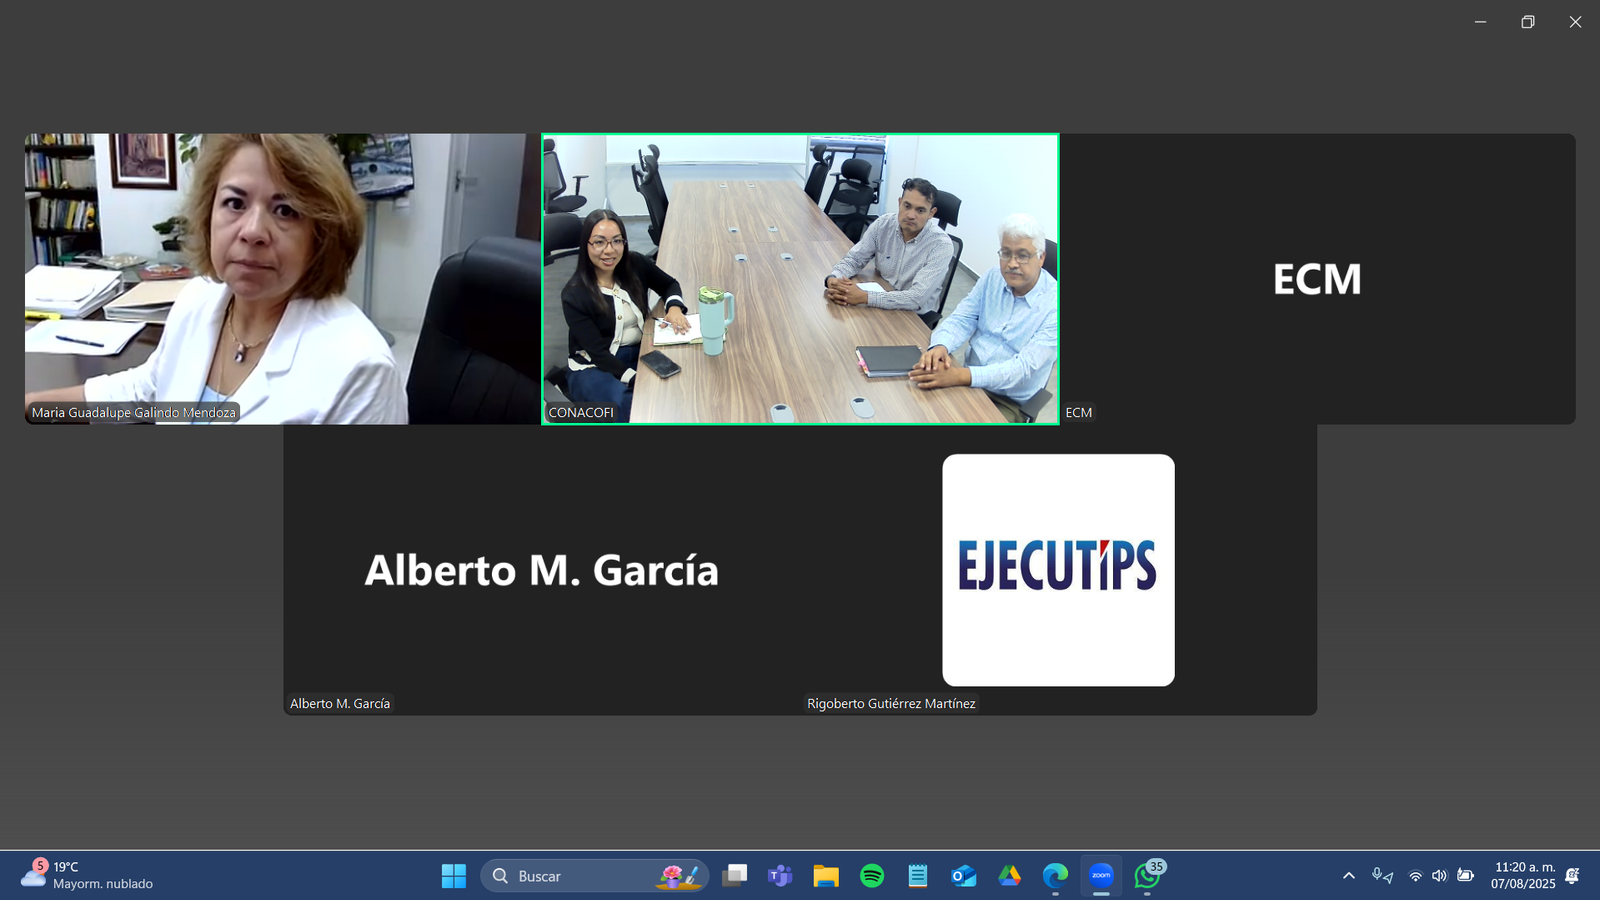Screen dimensions: 1600x900
Task: Open Spotify from the taskbar
Action: [872, 876]
